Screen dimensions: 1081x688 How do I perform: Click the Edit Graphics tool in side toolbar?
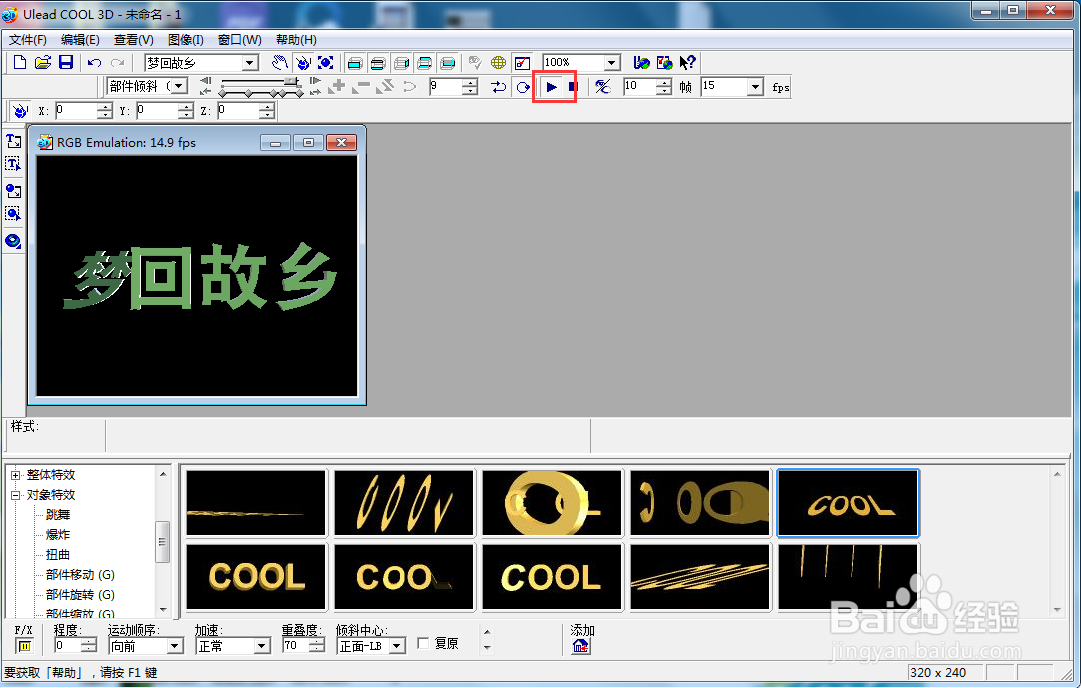(x=13, y=213)
